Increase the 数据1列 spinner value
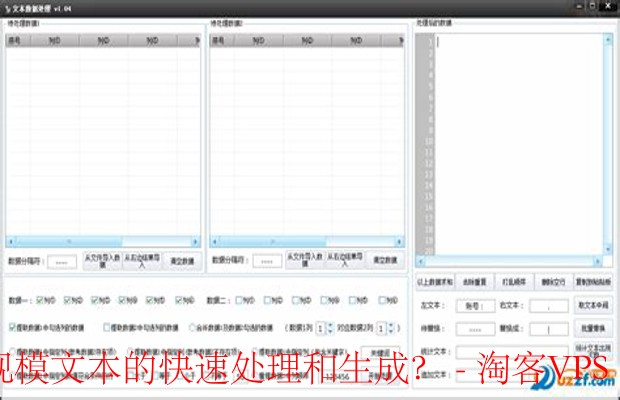 coord(330,325)
